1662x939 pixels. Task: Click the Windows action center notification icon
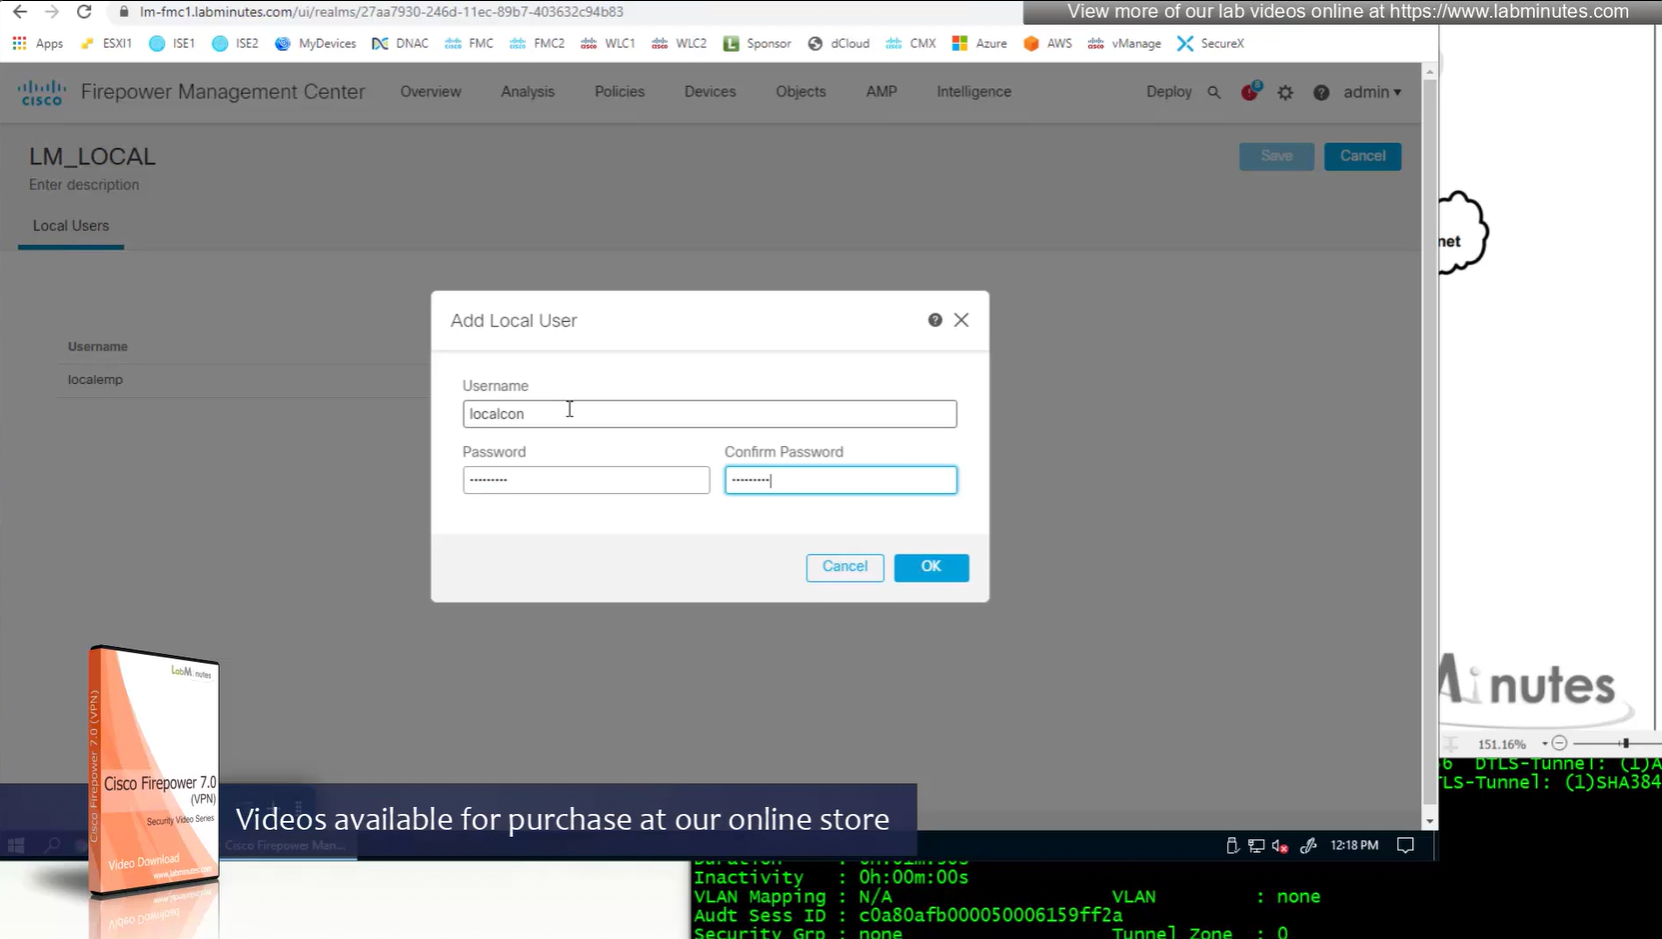[1405, 845]
